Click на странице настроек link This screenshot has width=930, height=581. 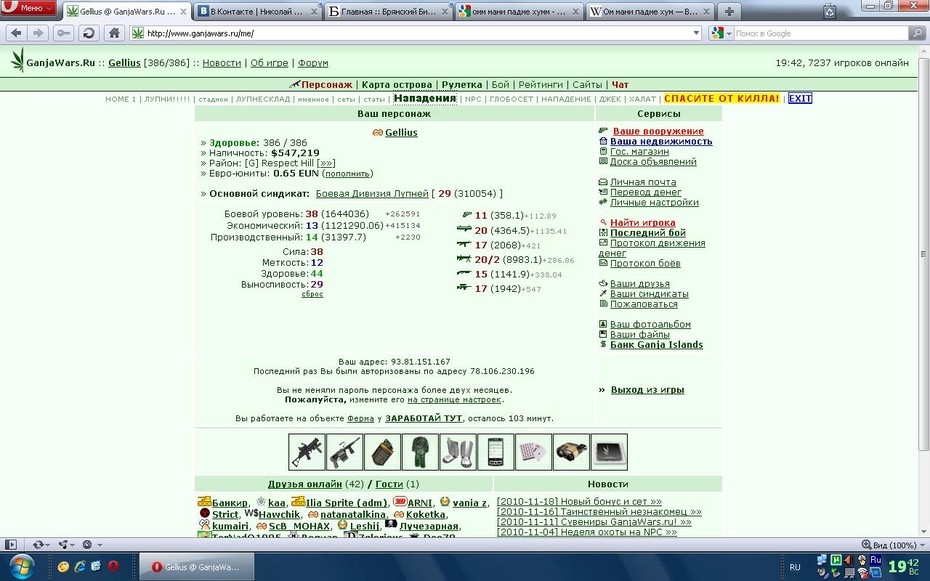click(x=454, y=400)
